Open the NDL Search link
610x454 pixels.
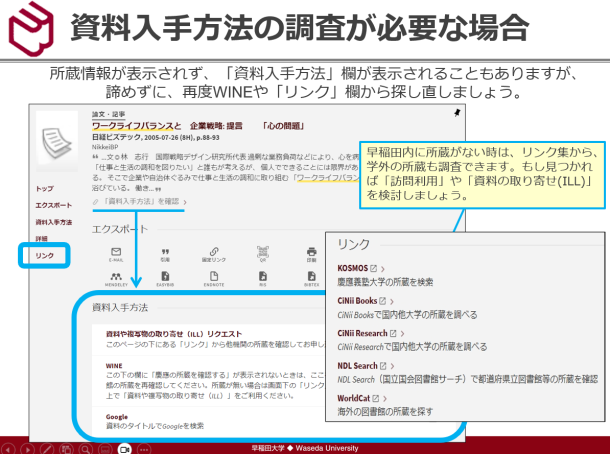pyautogui.click(x=360, y=365)
